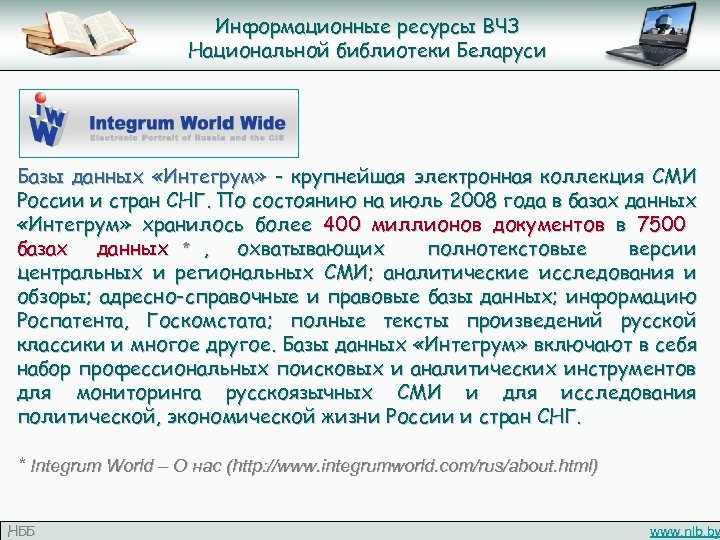720x540 pixels.
Task: Click the asterisk after 'базах данных'
Action: point(186,247)
